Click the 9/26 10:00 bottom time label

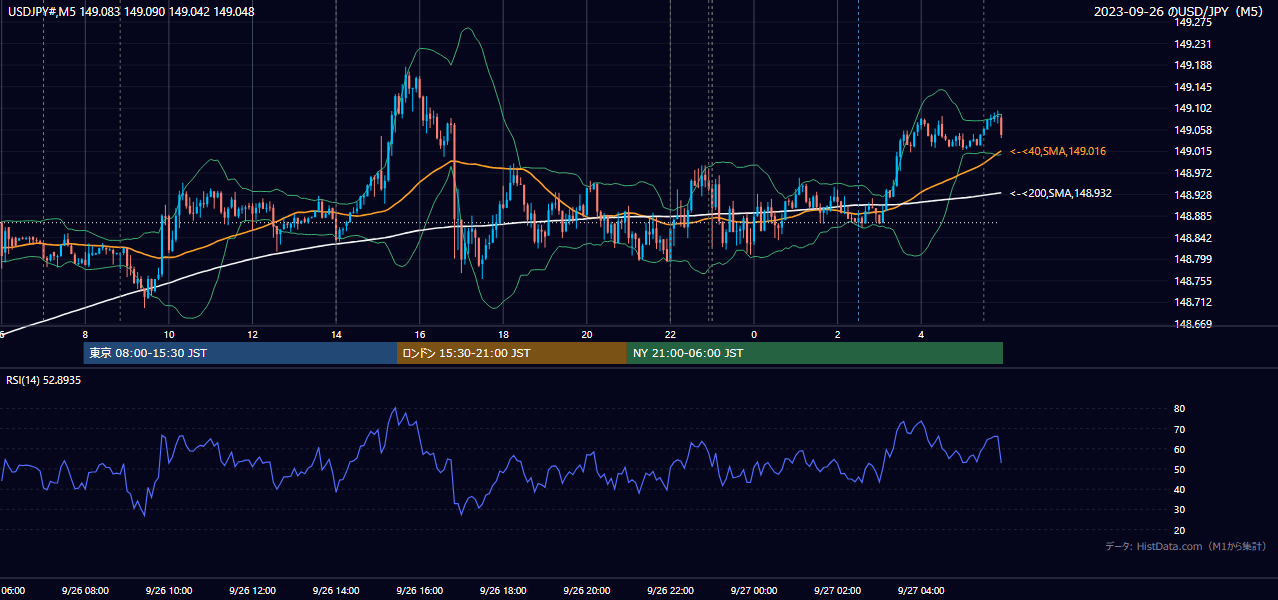point(168,591)
